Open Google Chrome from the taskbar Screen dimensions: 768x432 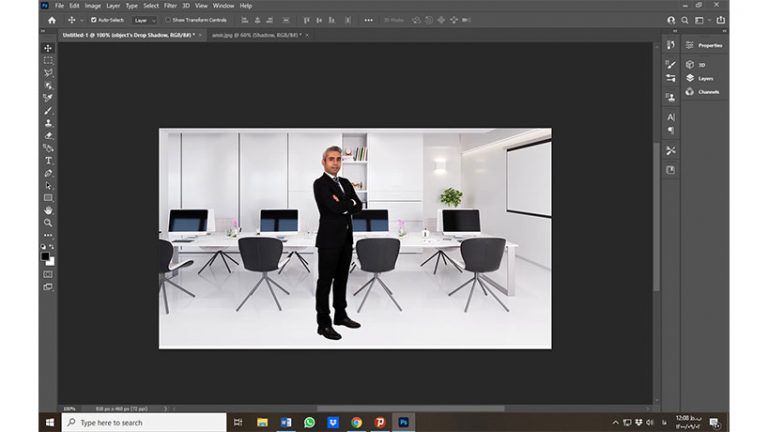pyautogui.click(x=356, y=422)
